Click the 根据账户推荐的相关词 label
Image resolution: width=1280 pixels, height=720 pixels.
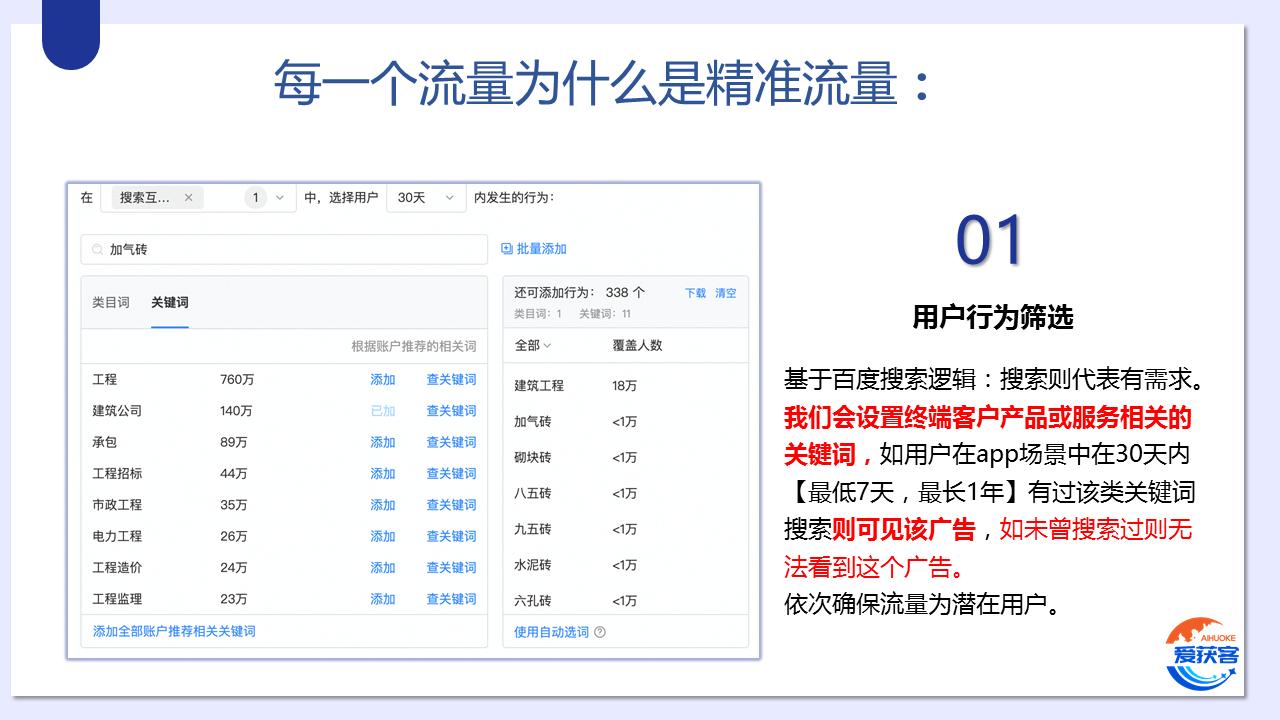pyautogui.click(x=413, y=346)
